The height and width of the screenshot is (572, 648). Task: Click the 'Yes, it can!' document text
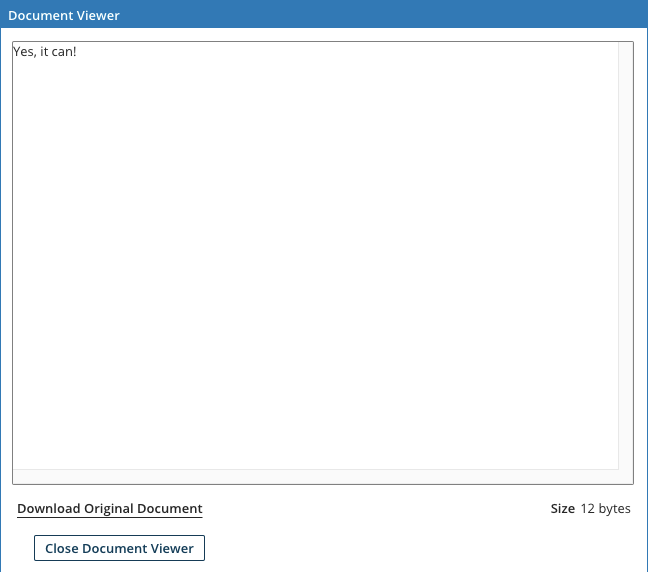click(x=45, y=51)
